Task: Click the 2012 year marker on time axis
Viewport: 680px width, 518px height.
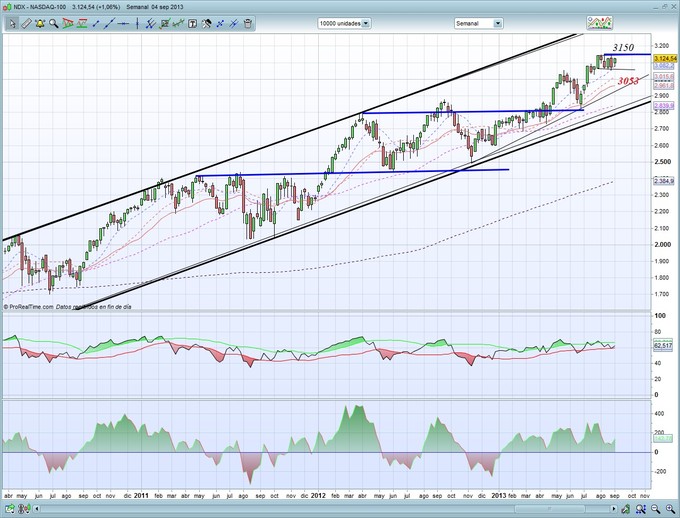Action: click(318, 495)
